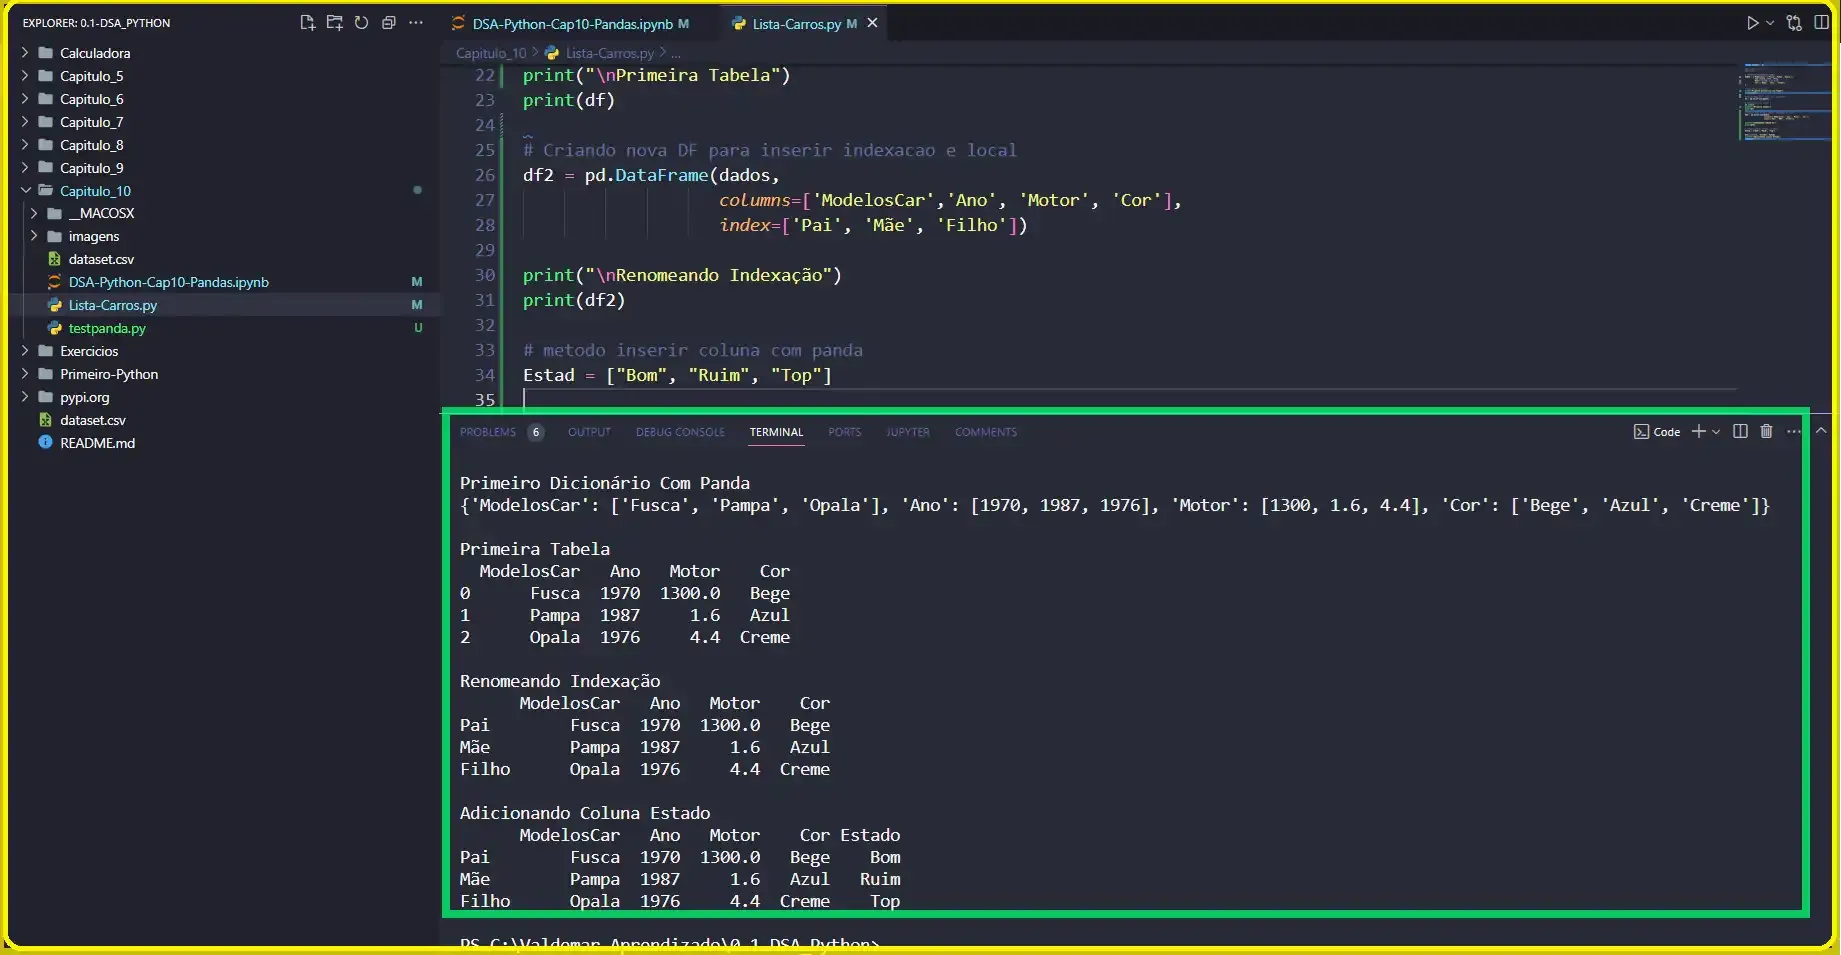Click the New File icon in Explorer
This screenshot has height=955, width=1841.
tap(307, 22)
